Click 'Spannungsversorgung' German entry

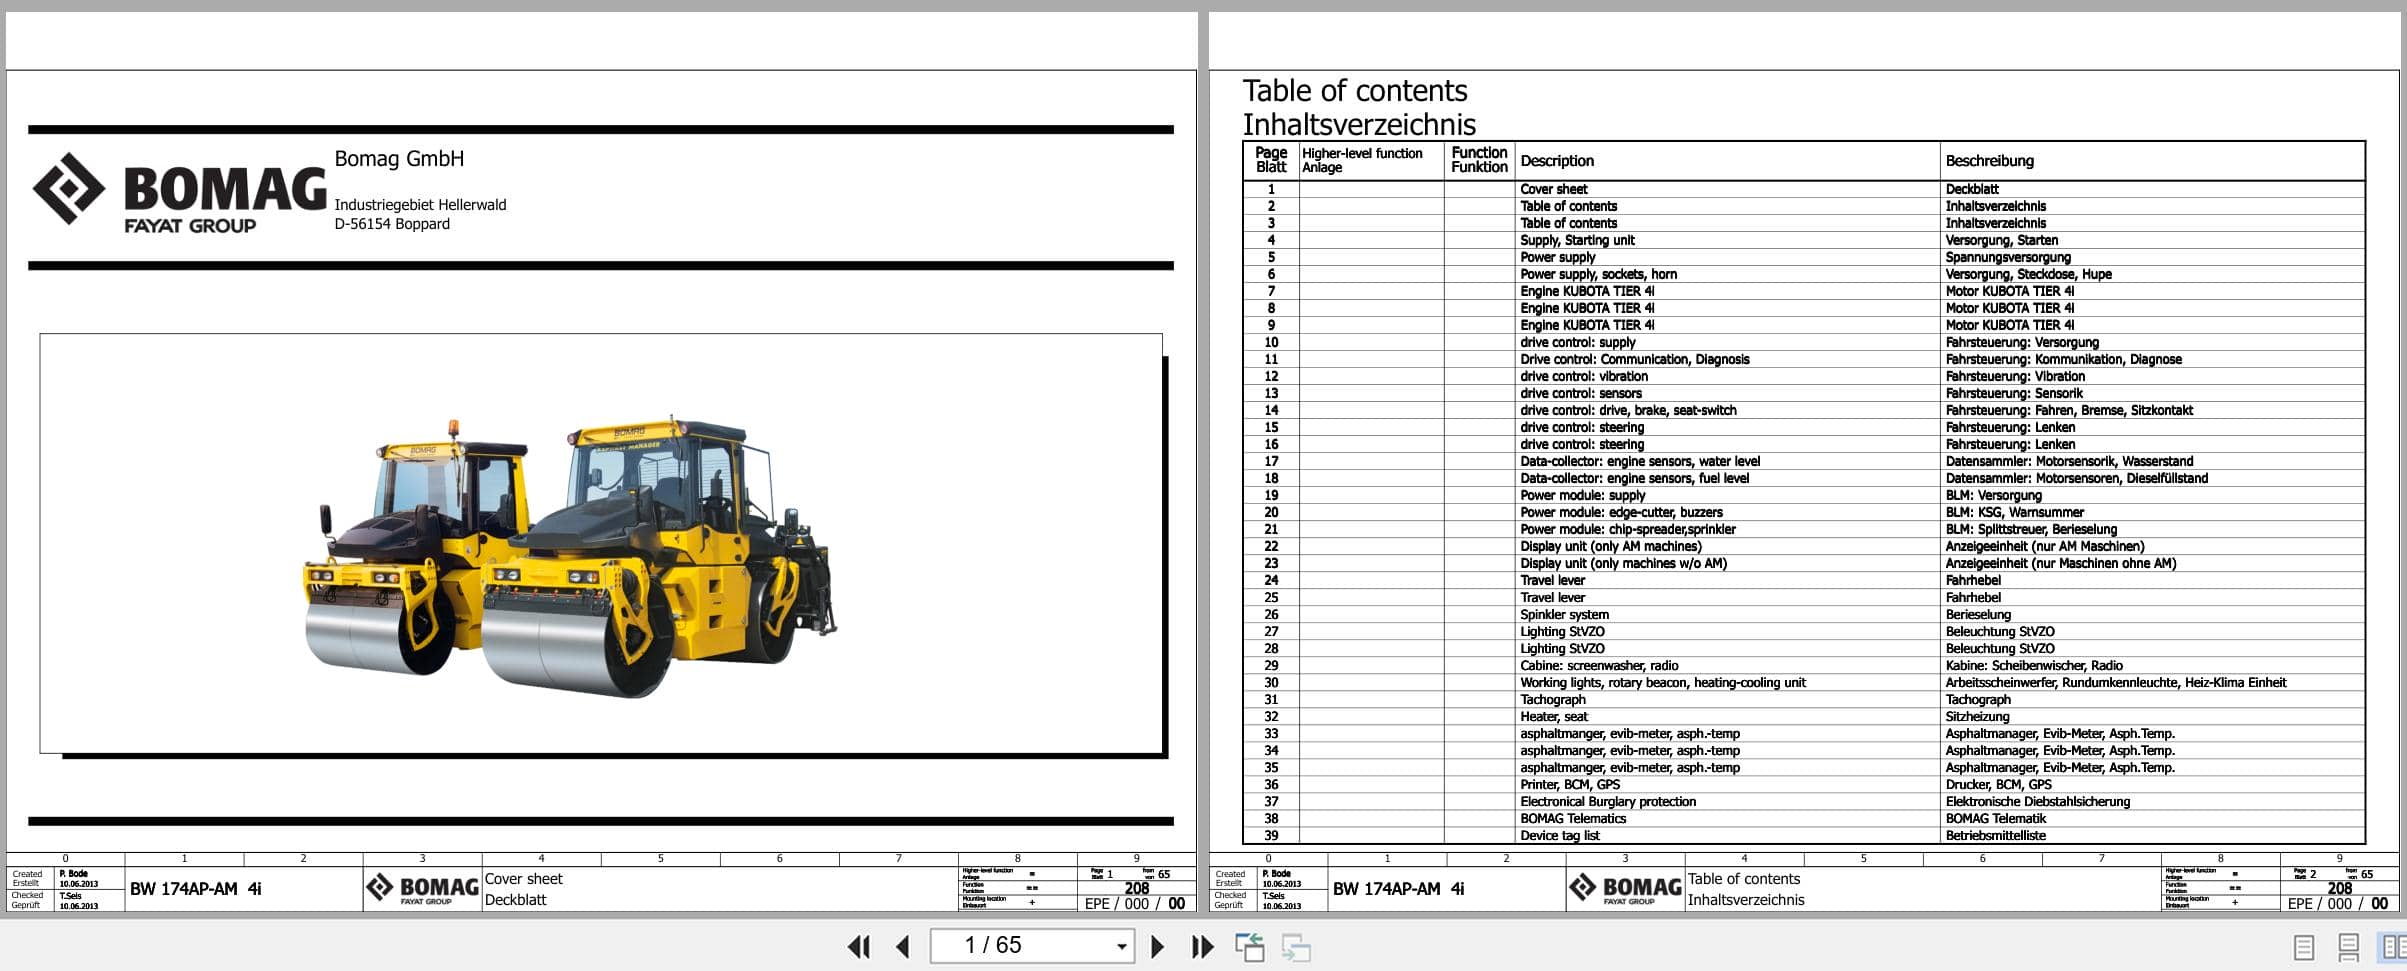coord(2008,257)
